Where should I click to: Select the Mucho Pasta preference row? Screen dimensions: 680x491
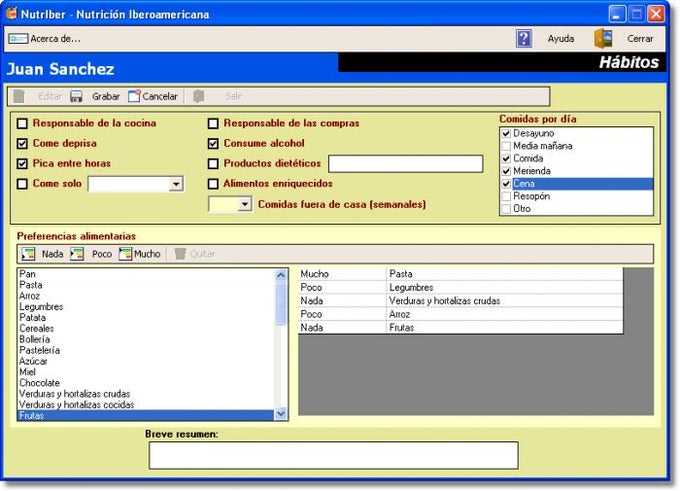point(461,274)
